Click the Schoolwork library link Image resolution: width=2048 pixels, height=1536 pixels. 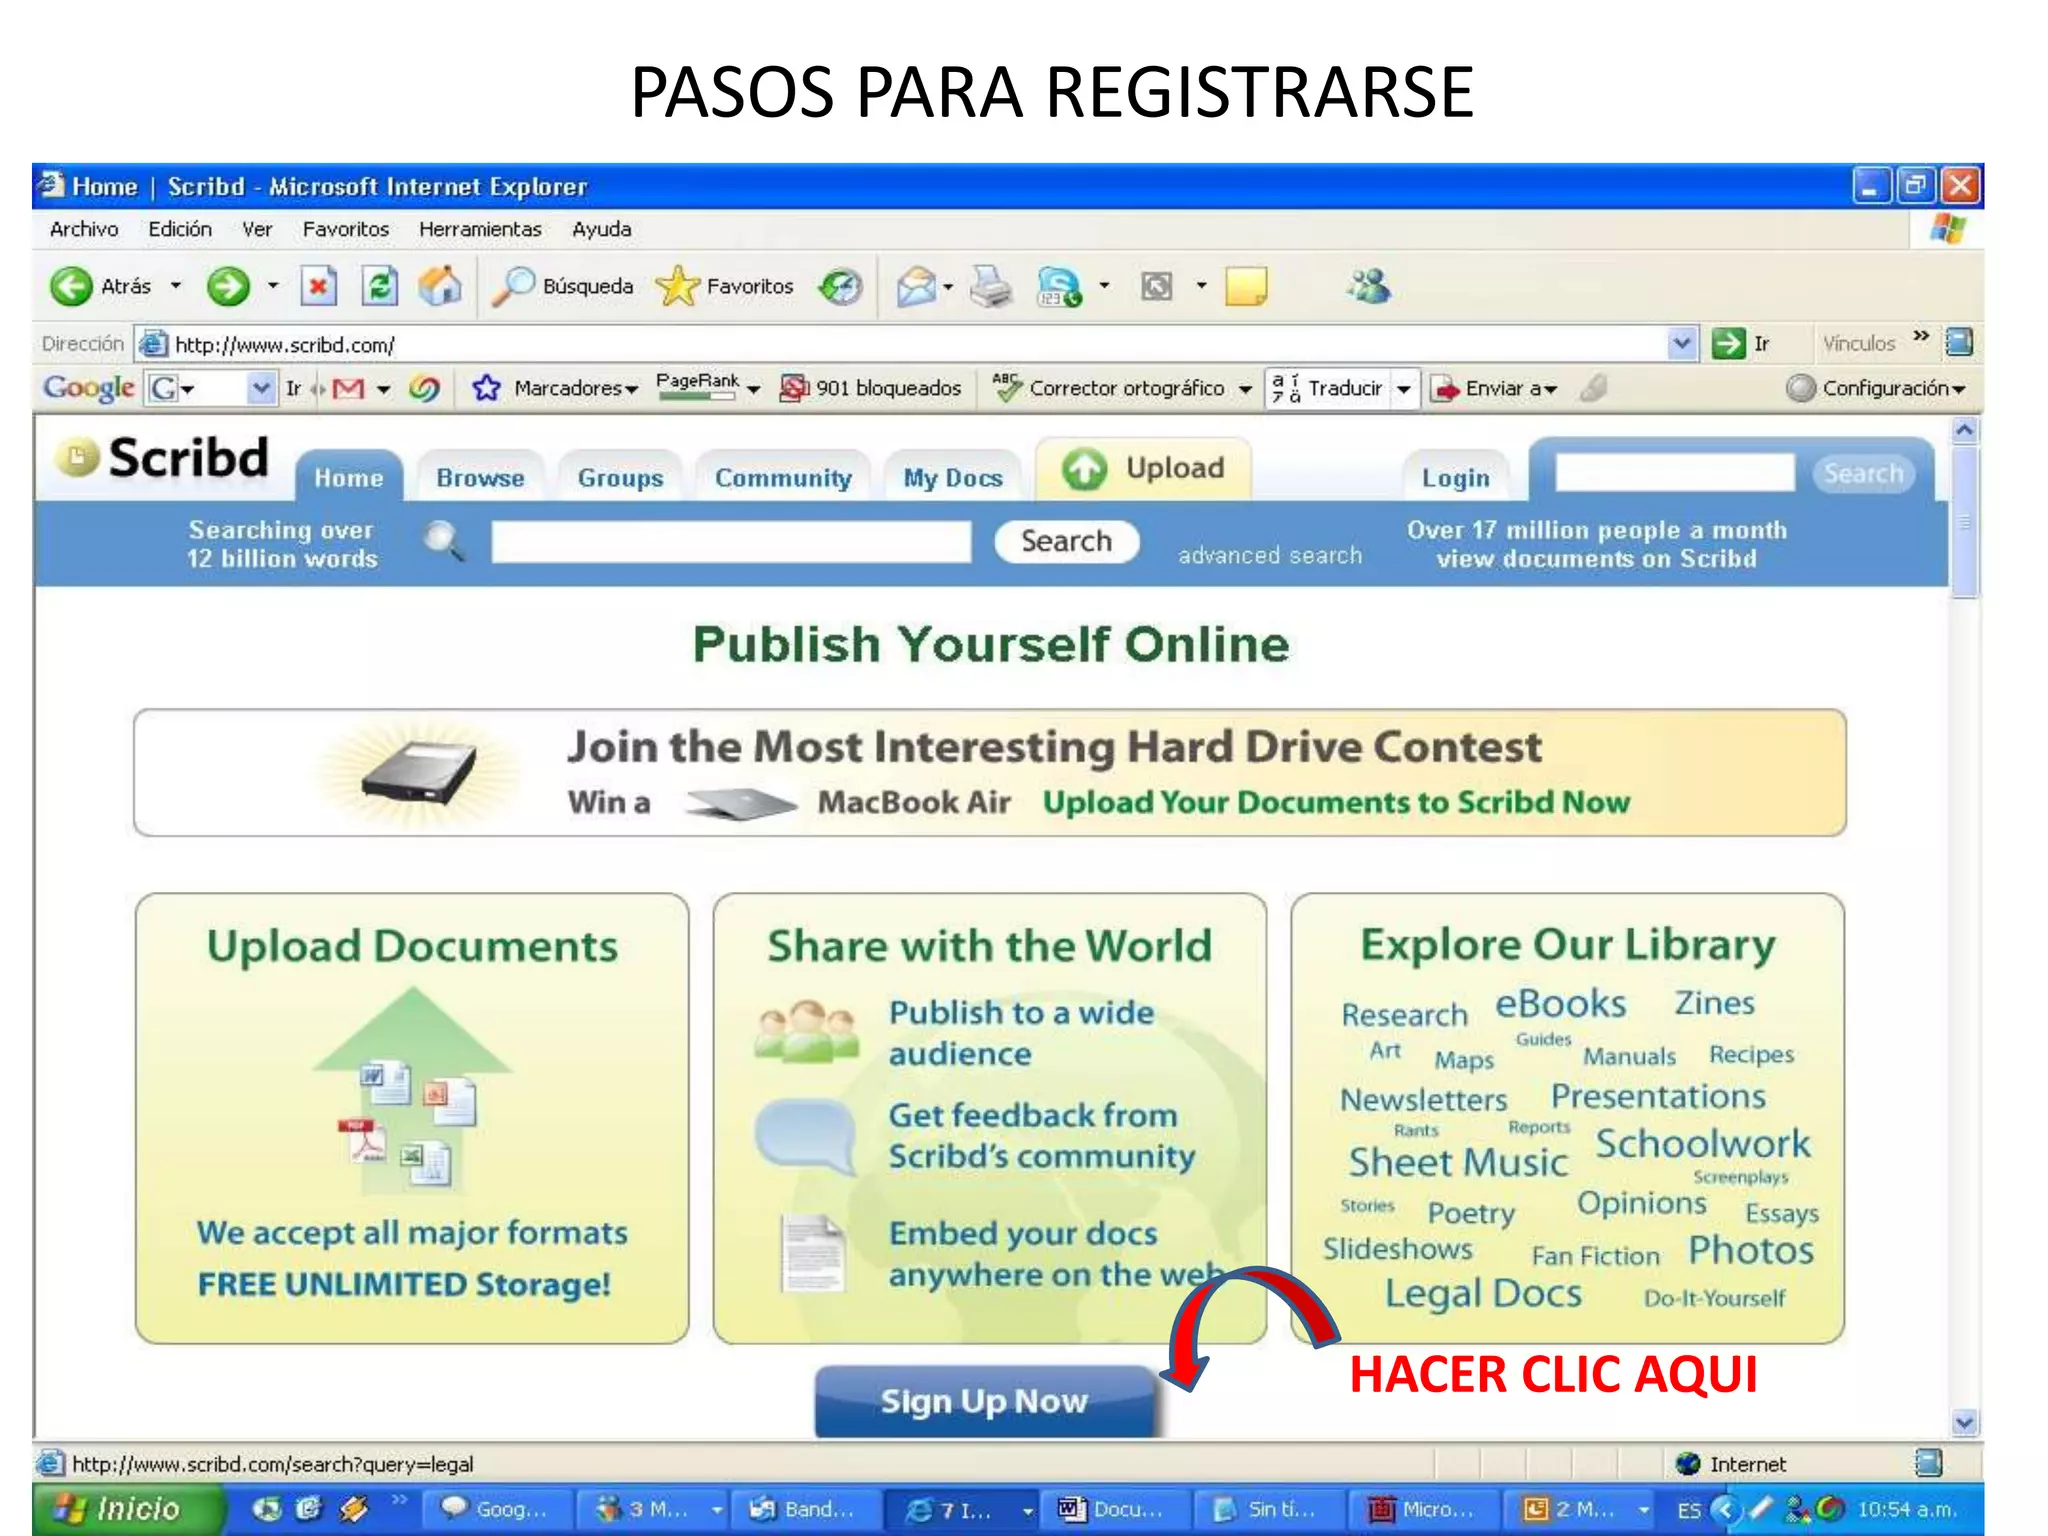(x=1702, y=1143)
